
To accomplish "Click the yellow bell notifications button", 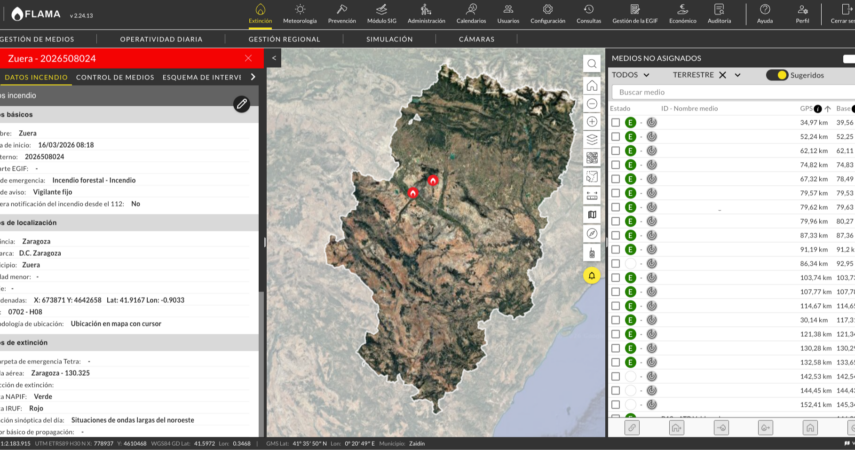I will 592,275.
